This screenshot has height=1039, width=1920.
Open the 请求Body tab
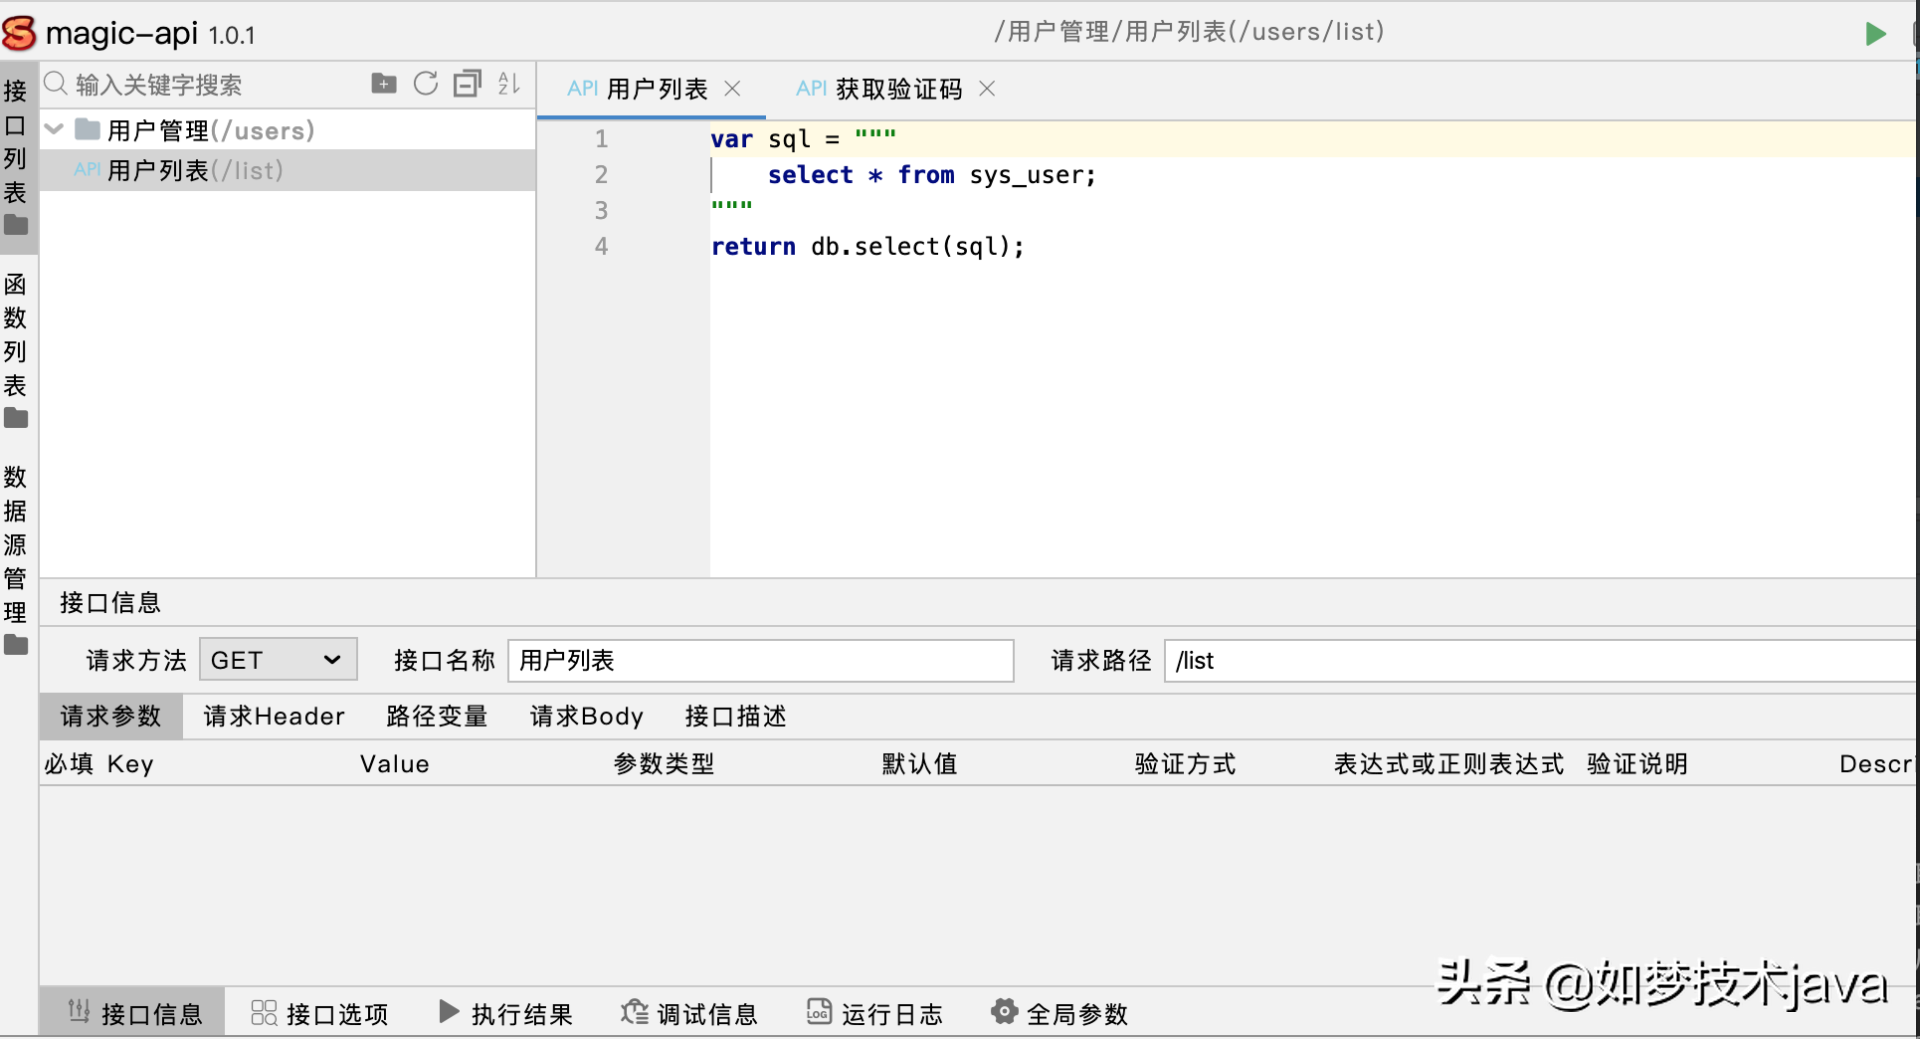click(586, 716)
